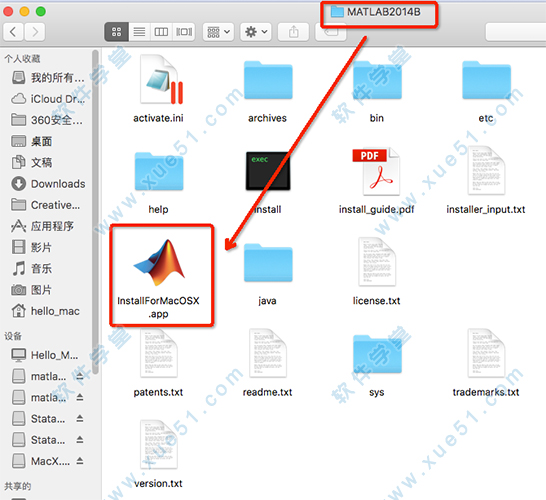Select the license.txt file
Screen dimensions: 546x500
click(377, 262)
